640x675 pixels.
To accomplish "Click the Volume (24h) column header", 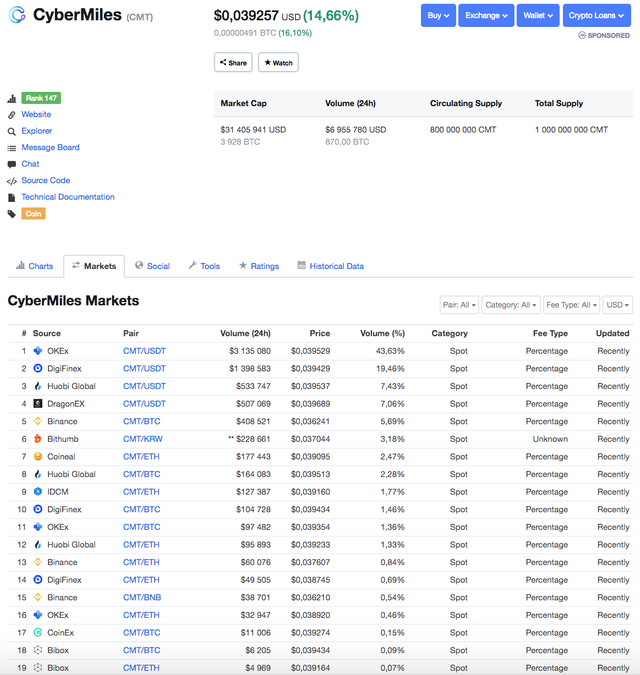I will (245, 333).
